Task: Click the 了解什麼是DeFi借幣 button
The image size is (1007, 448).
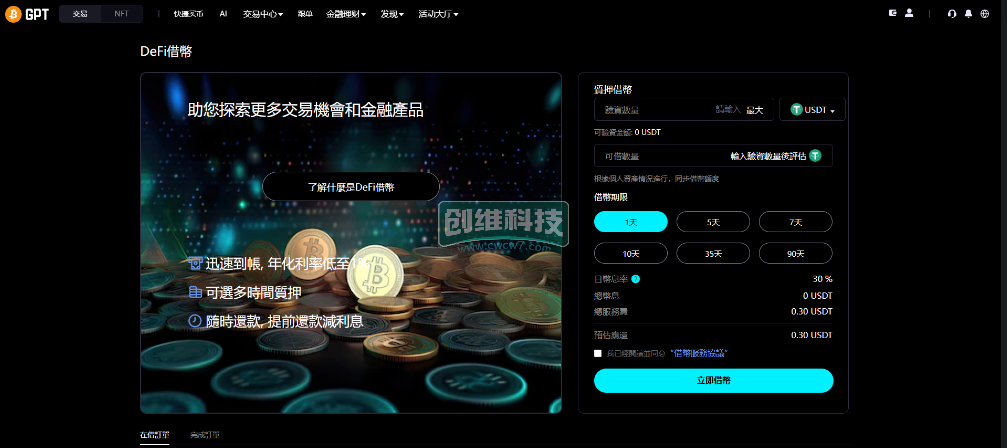Action: point(351,187)
